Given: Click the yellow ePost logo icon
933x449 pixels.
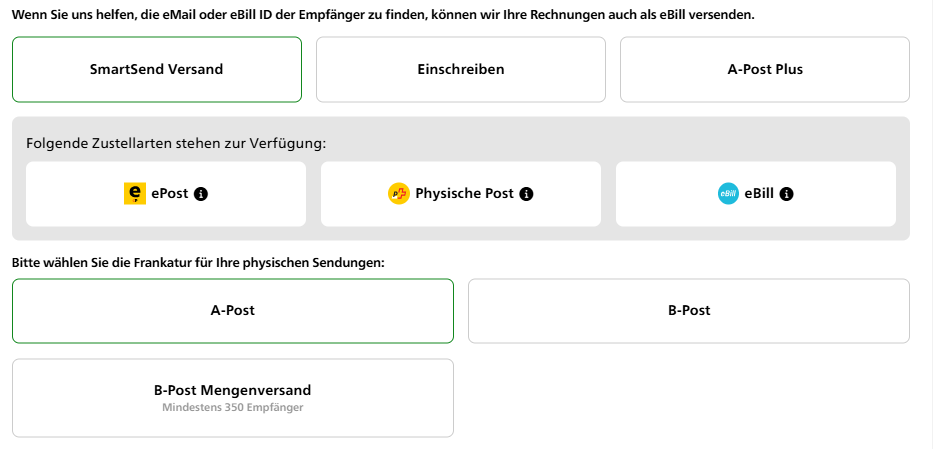Looking at the screenshot, I should [135, 194].
